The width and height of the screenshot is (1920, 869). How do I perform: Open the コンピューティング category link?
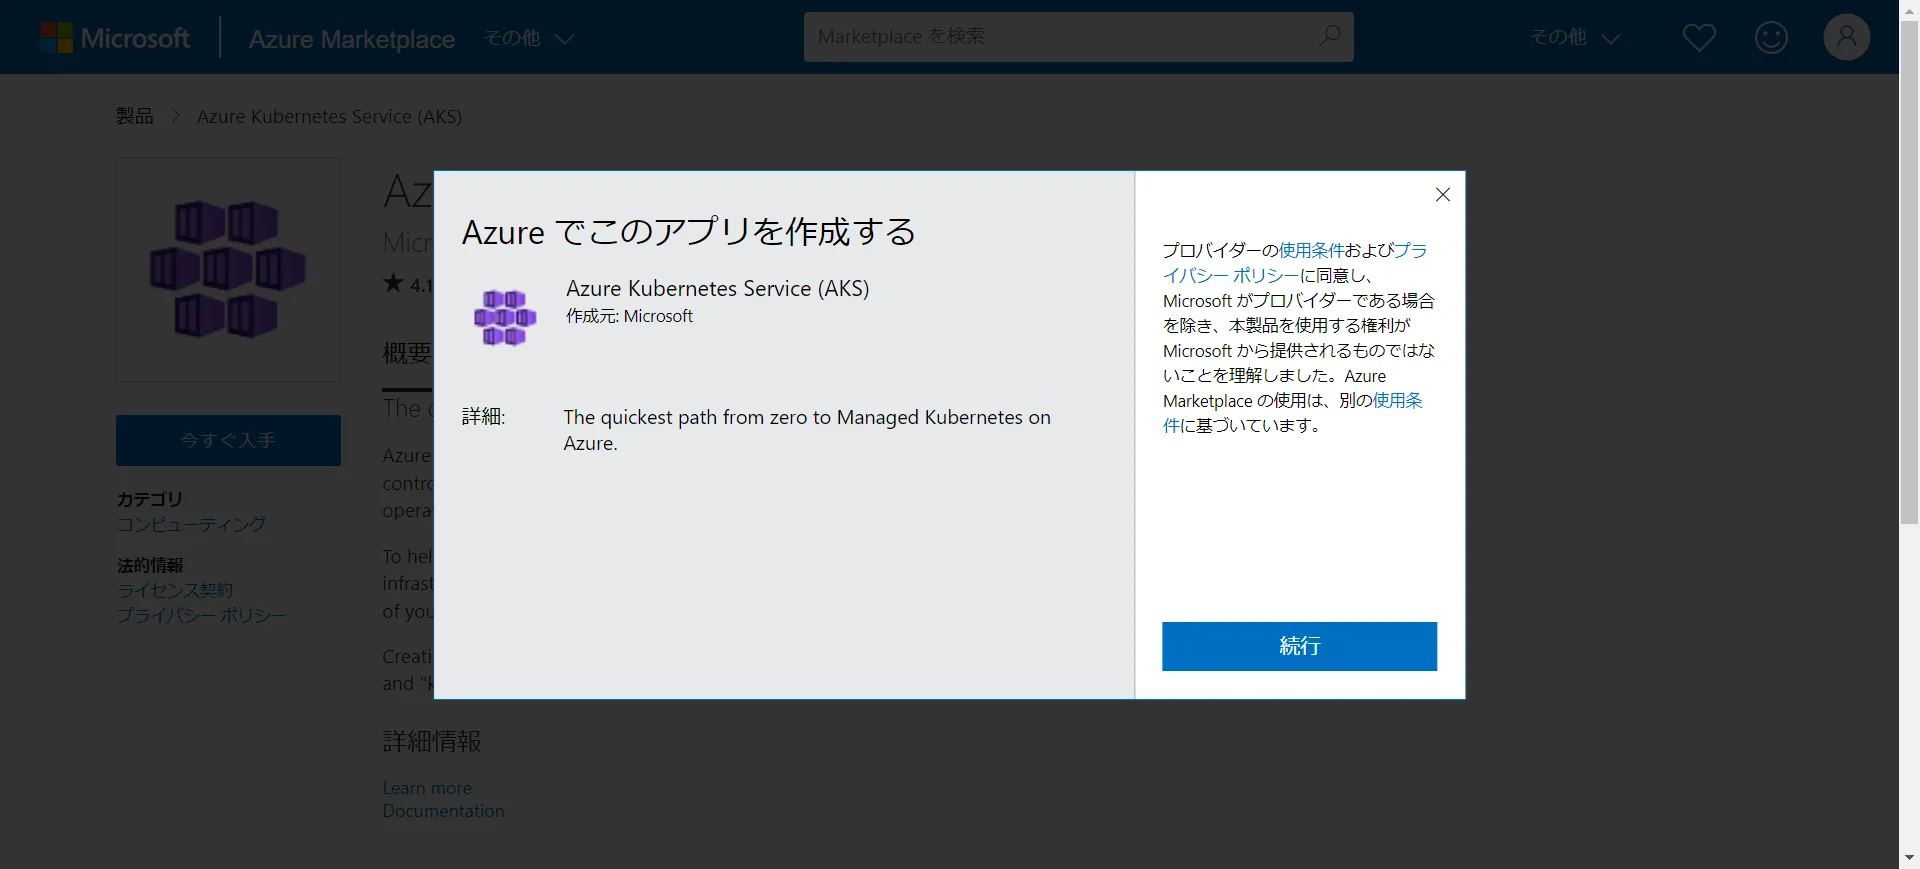pos(191,524)
